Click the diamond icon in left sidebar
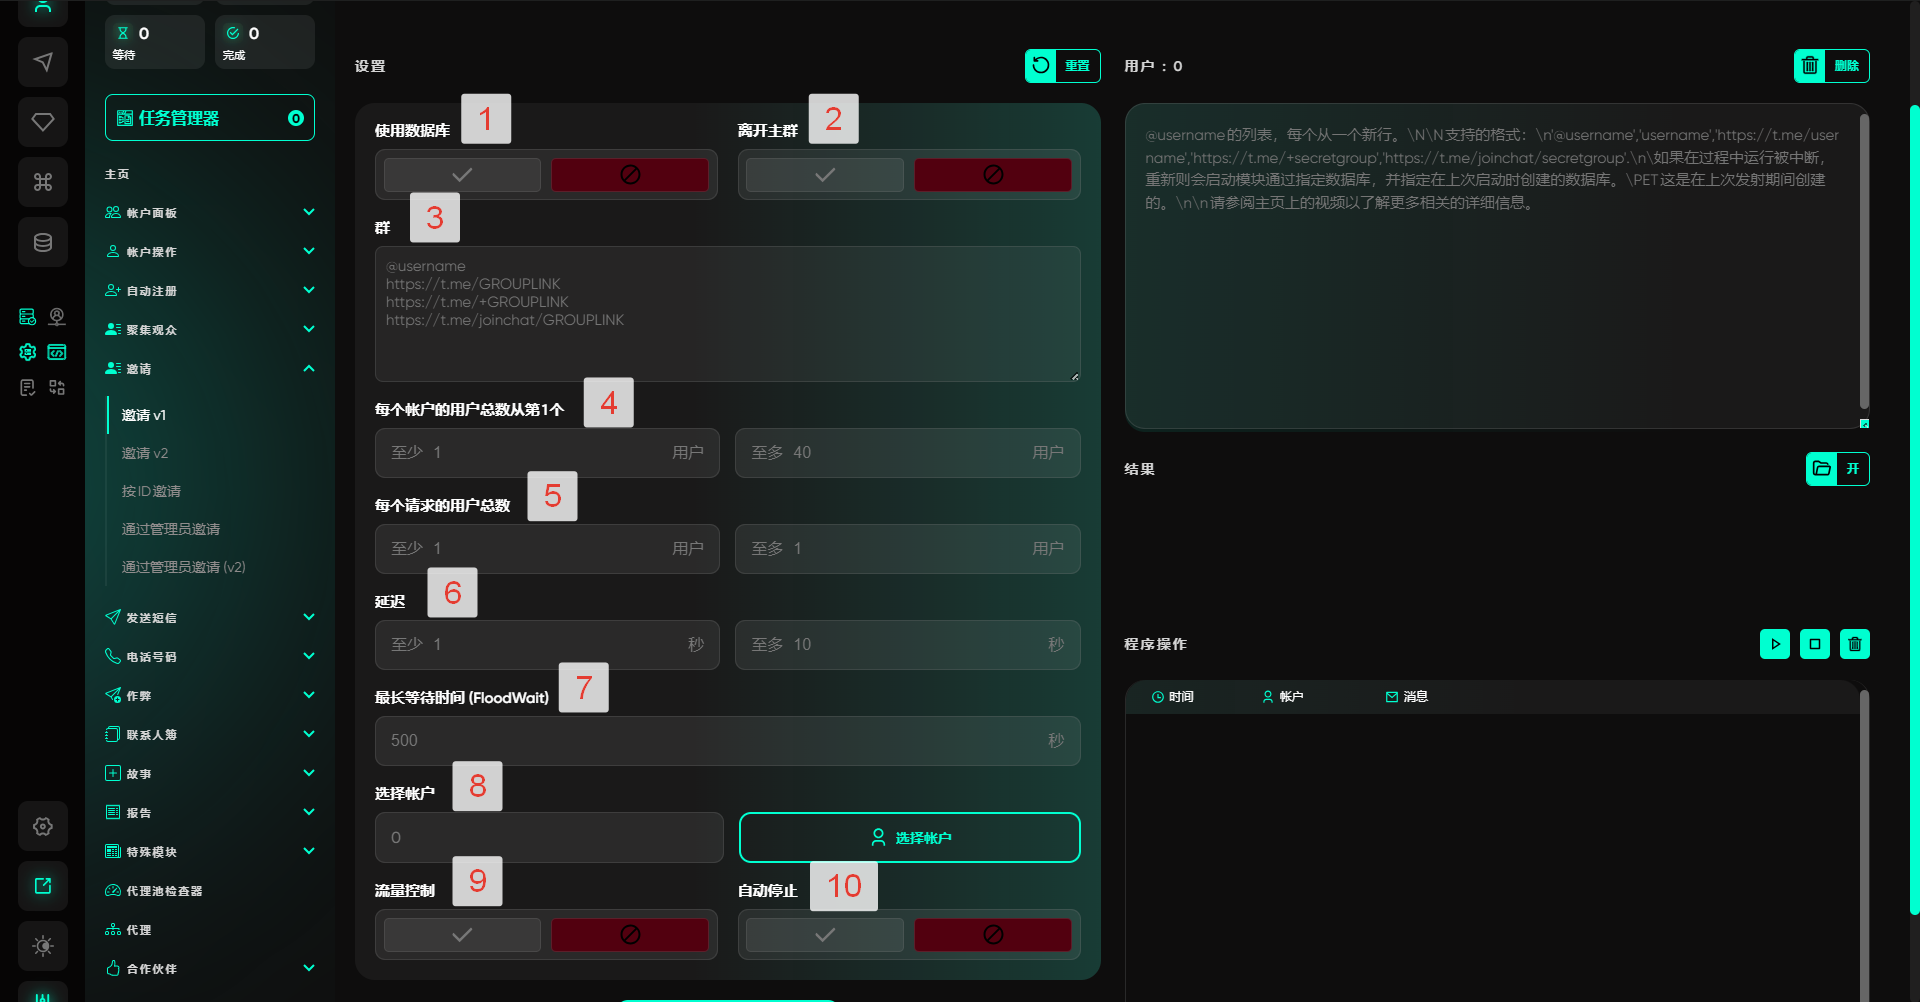Image resolution: width=1920 pixels, height=1002 pixels. click(x=43, y=122)
